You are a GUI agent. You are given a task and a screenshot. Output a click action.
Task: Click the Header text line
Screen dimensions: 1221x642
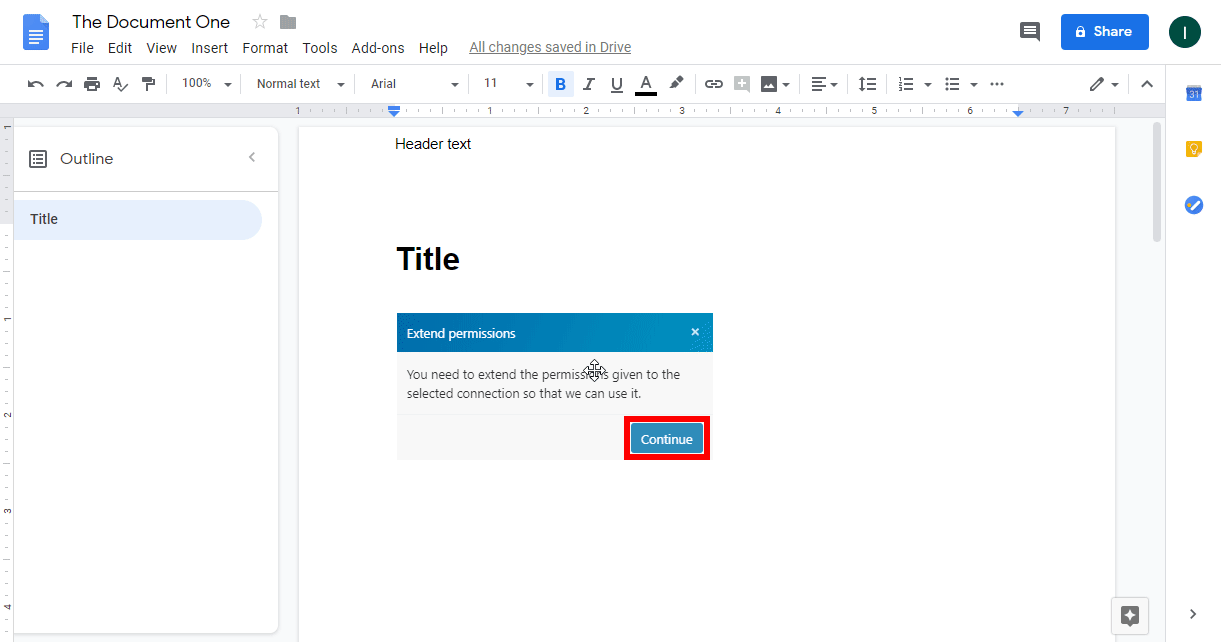[433, 144]
